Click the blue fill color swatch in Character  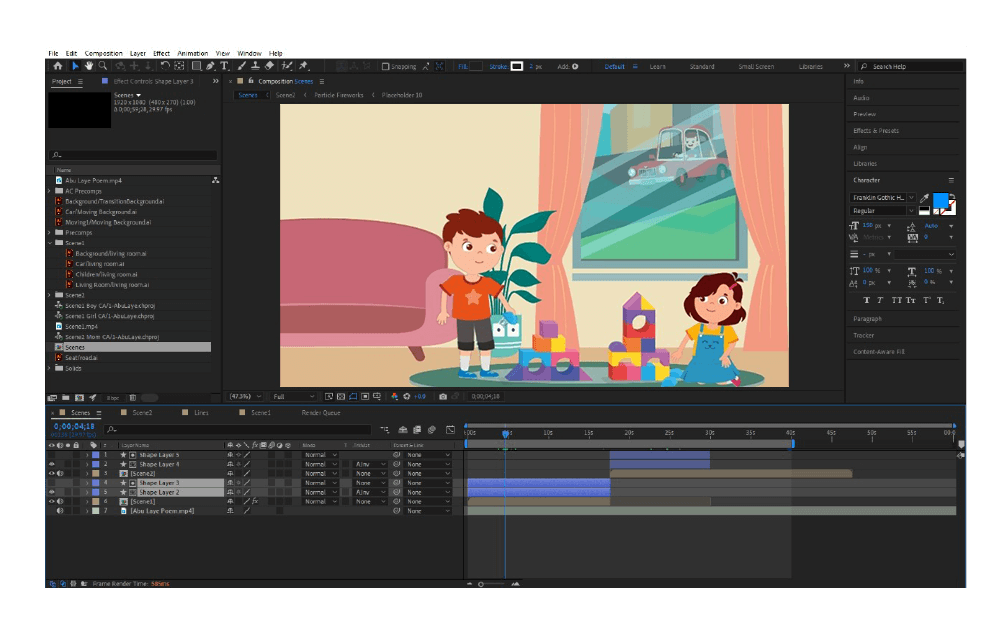940,200
